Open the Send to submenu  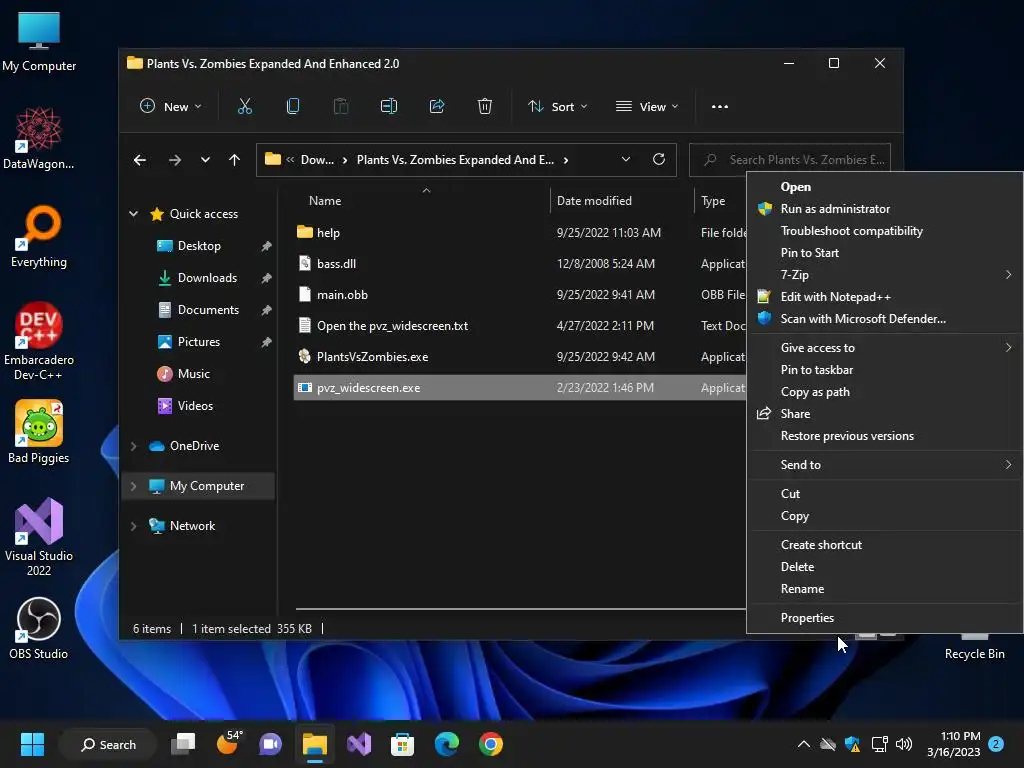885,465
